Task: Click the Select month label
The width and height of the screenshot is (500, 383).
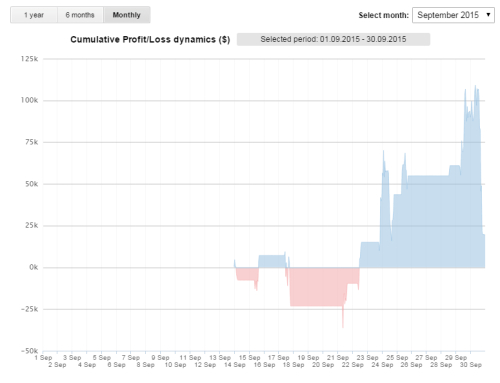Action: point(383,15)
